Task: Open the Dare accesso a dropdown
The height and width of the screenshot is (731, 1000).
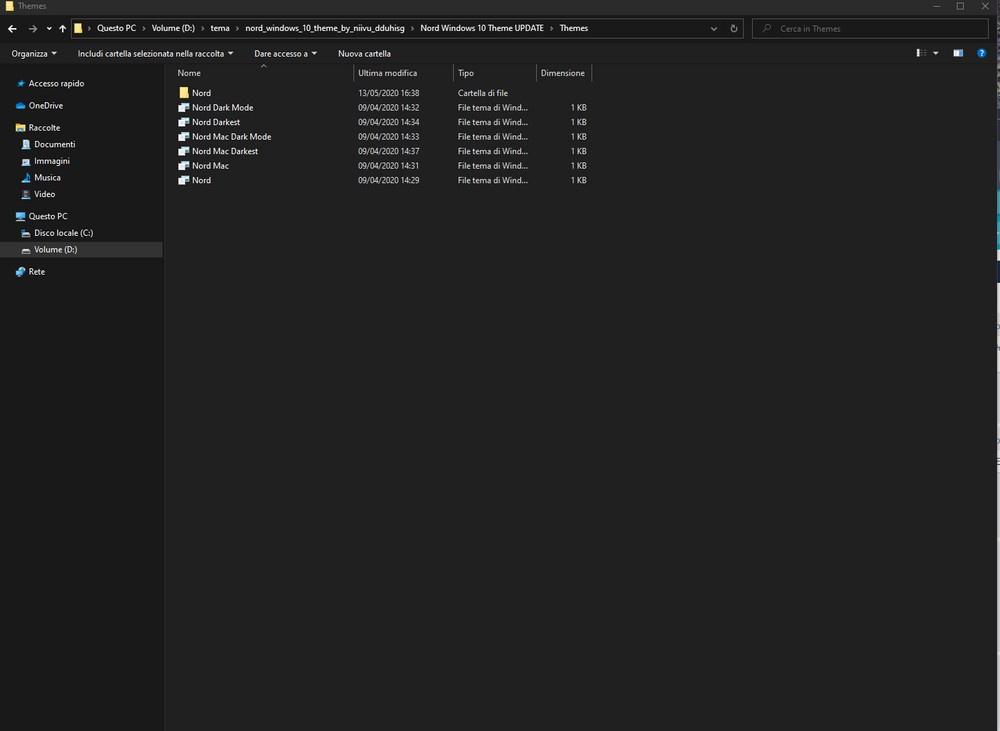Action: 285,54
